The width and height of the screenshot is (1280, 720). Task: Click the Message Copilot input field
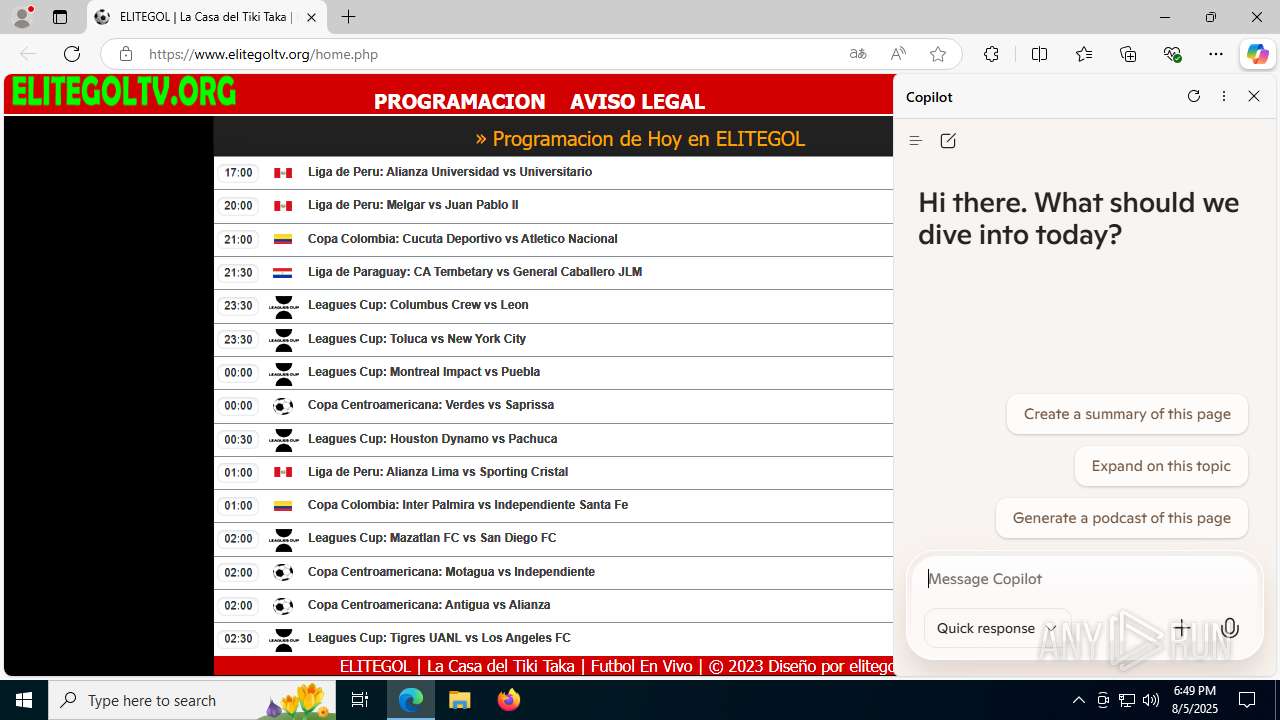coord(1084,579)
